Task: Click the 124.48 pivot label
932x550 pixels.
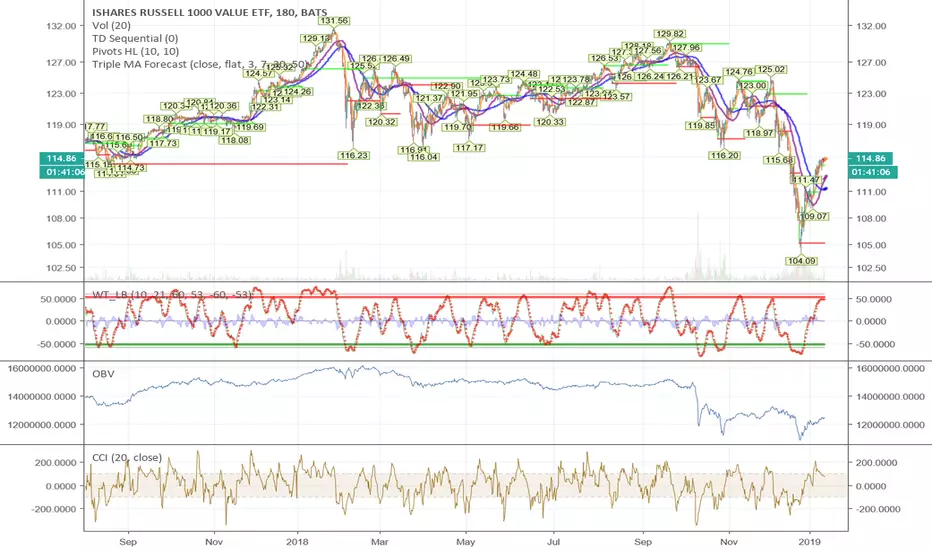Action: point(524,74)
